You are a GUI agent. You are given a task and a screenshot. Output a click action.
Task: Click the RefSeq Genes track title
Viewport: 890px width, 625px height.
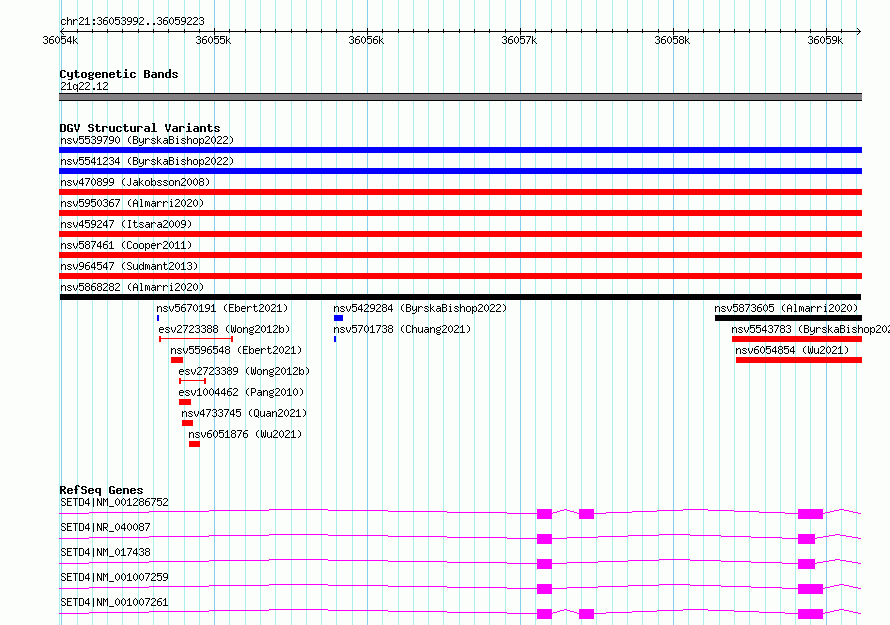pyautogui.click(x=102, y=490)
